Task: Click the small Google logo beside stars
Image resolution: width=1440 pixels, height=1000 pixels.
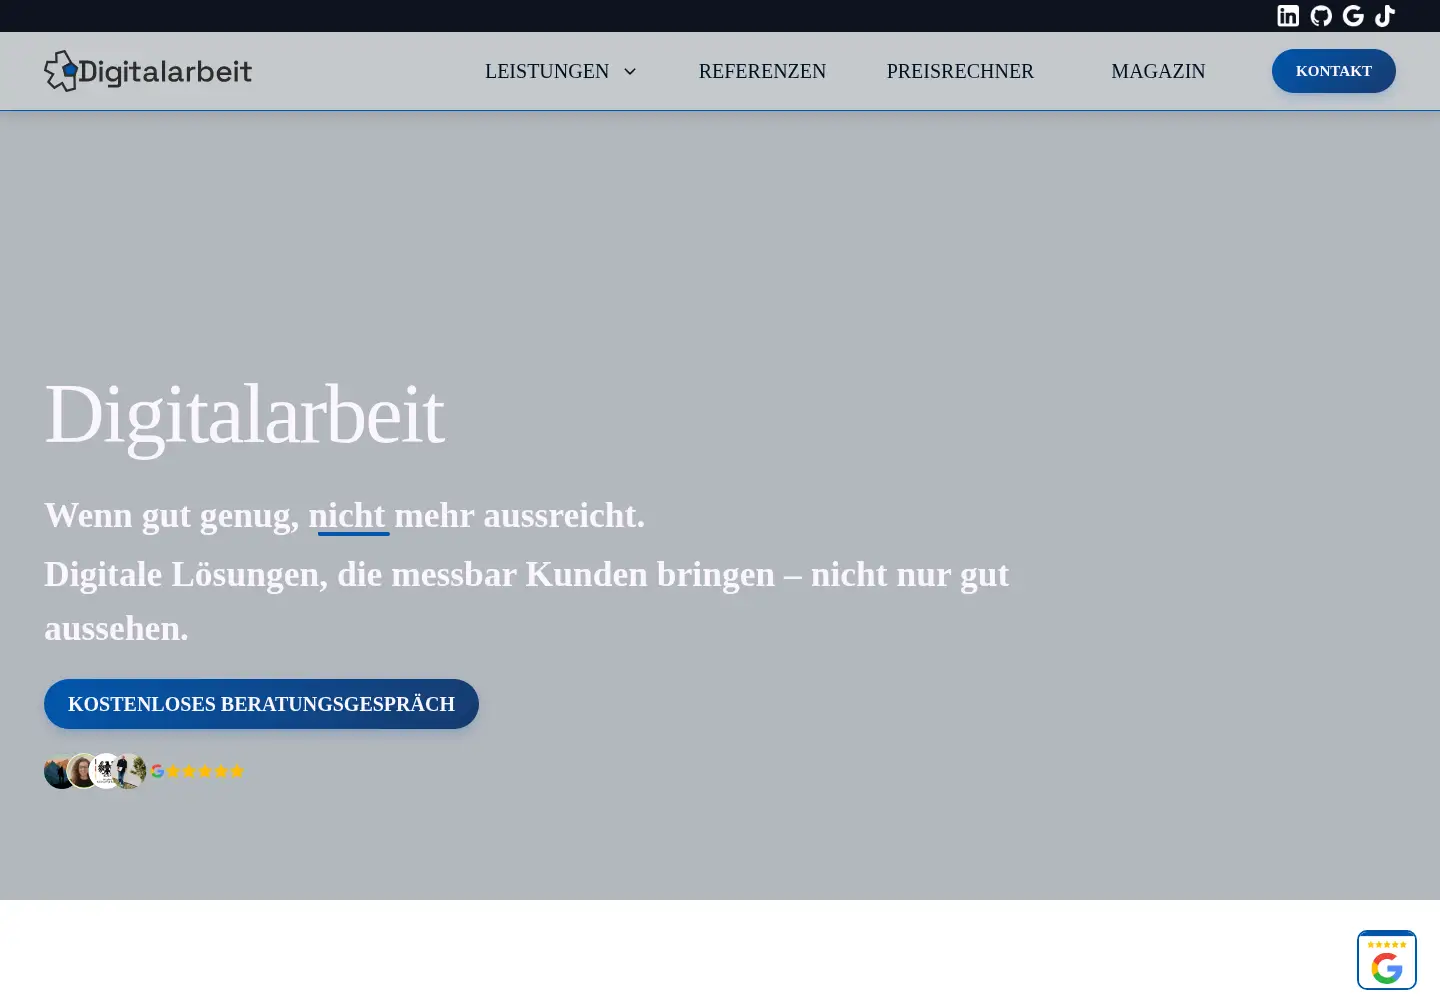Action: 157,771
